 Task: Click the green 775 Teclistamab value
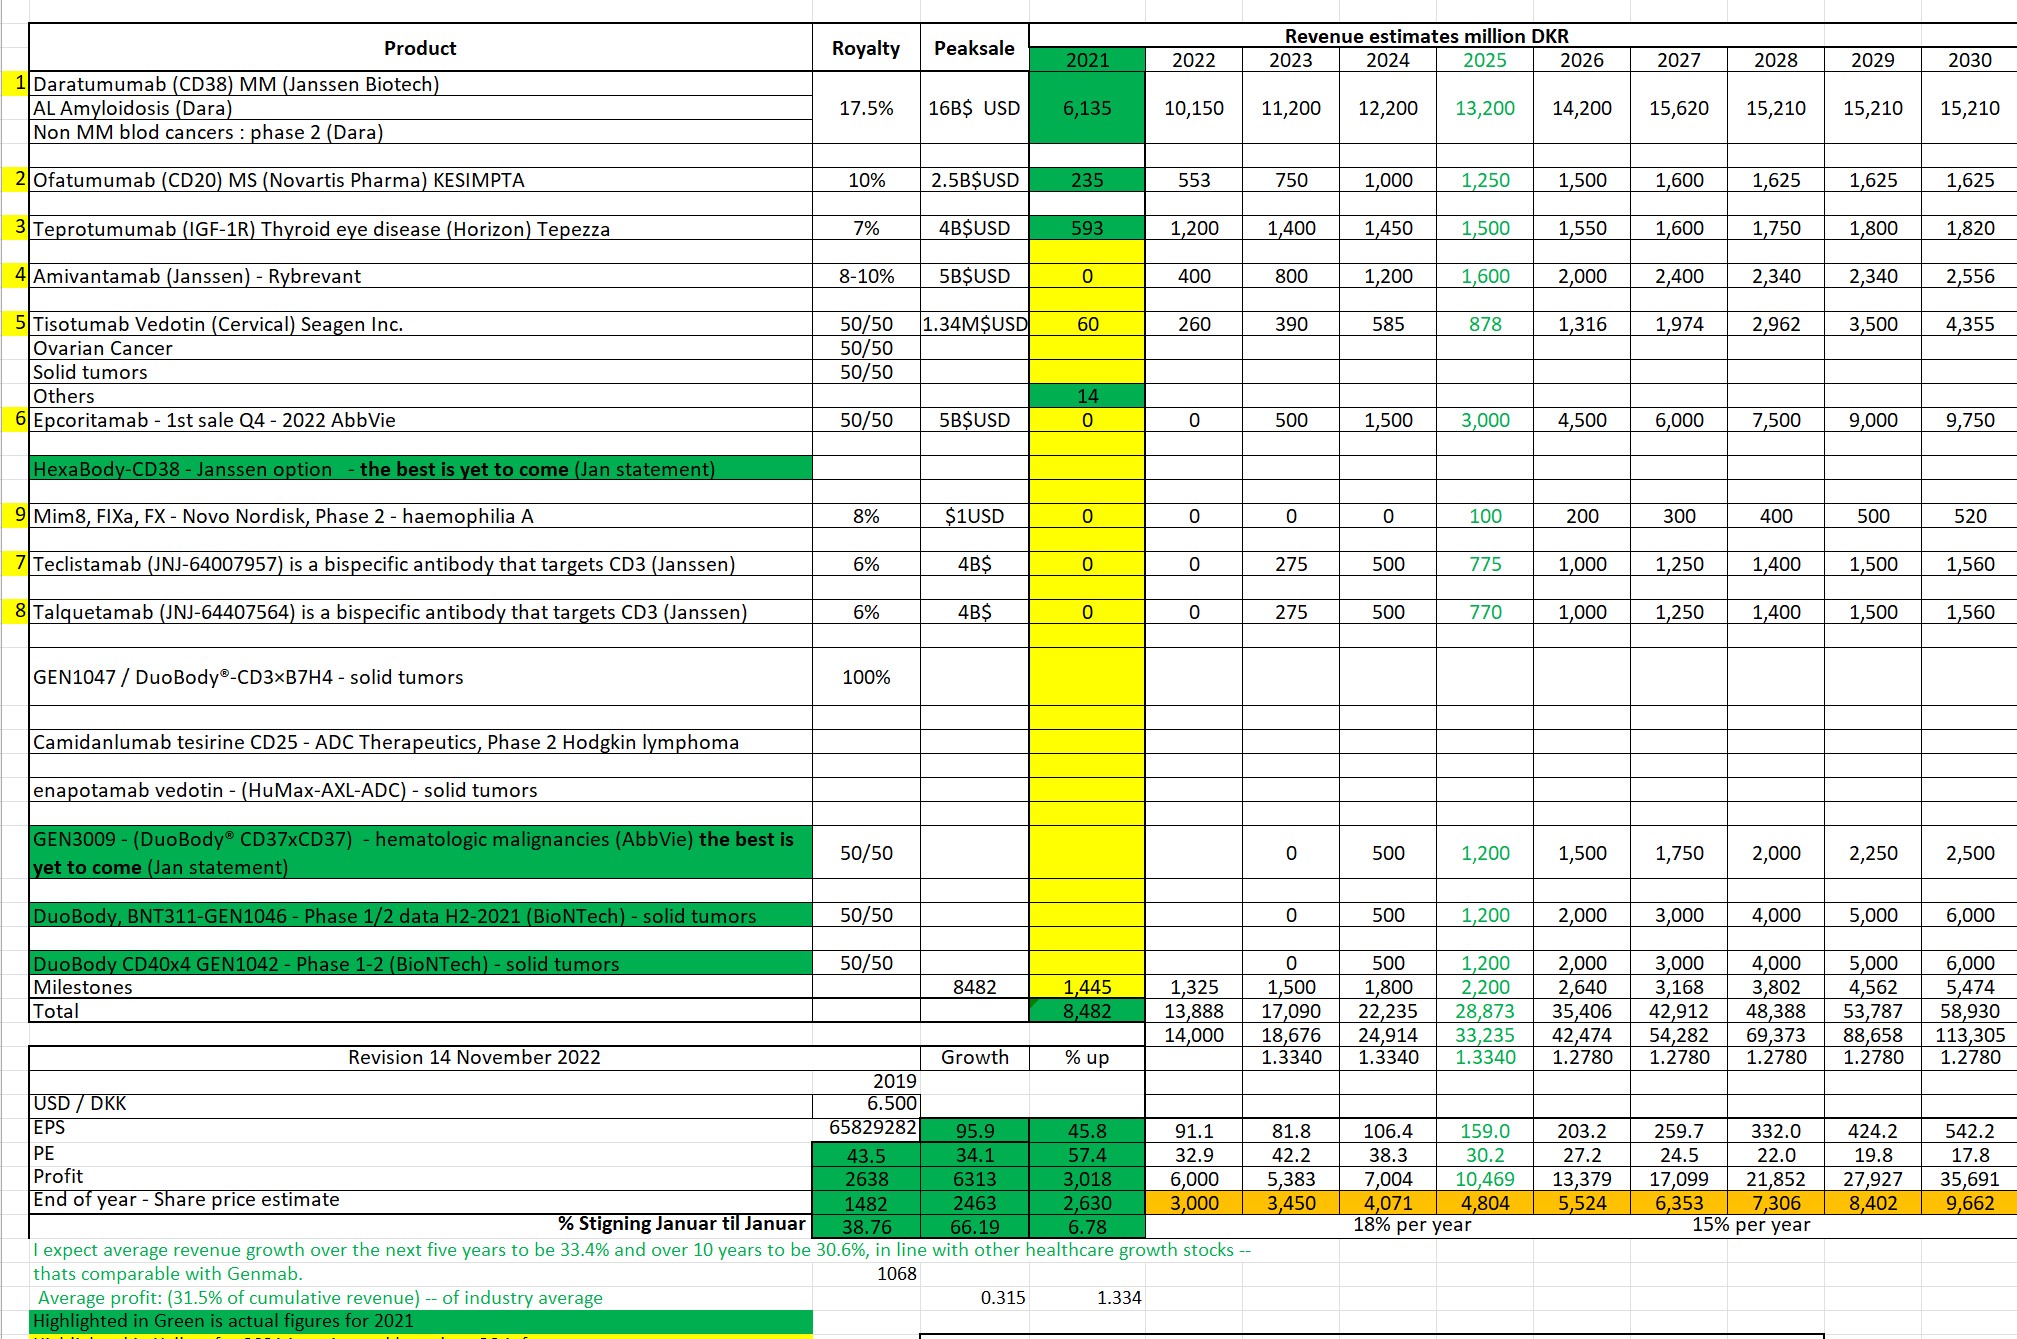click(x=1484, y=564)
